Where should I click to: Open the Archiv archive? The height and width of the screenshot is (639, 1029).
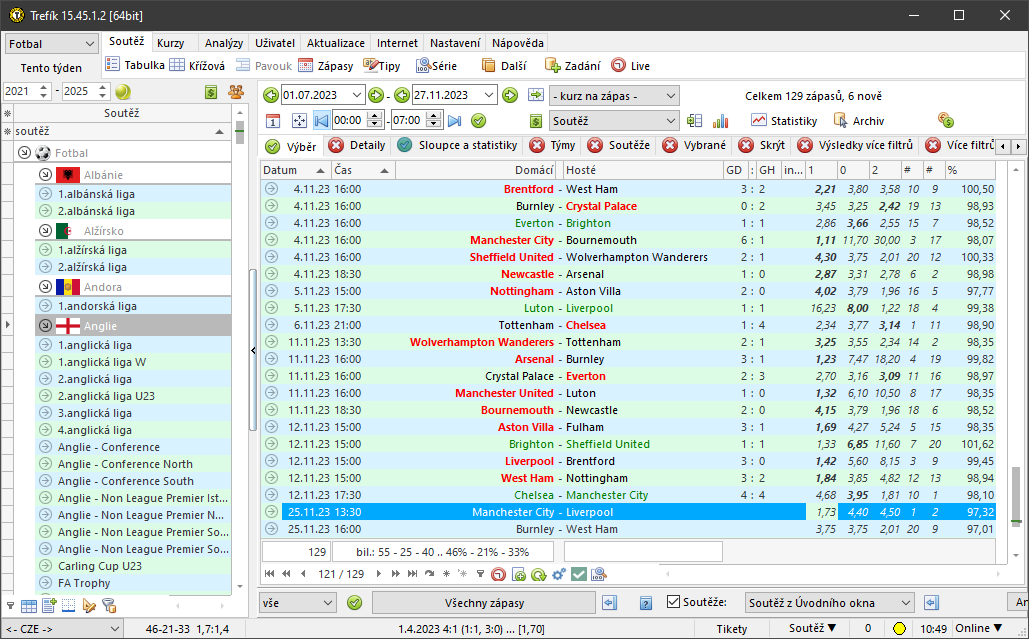click(859, 121)
